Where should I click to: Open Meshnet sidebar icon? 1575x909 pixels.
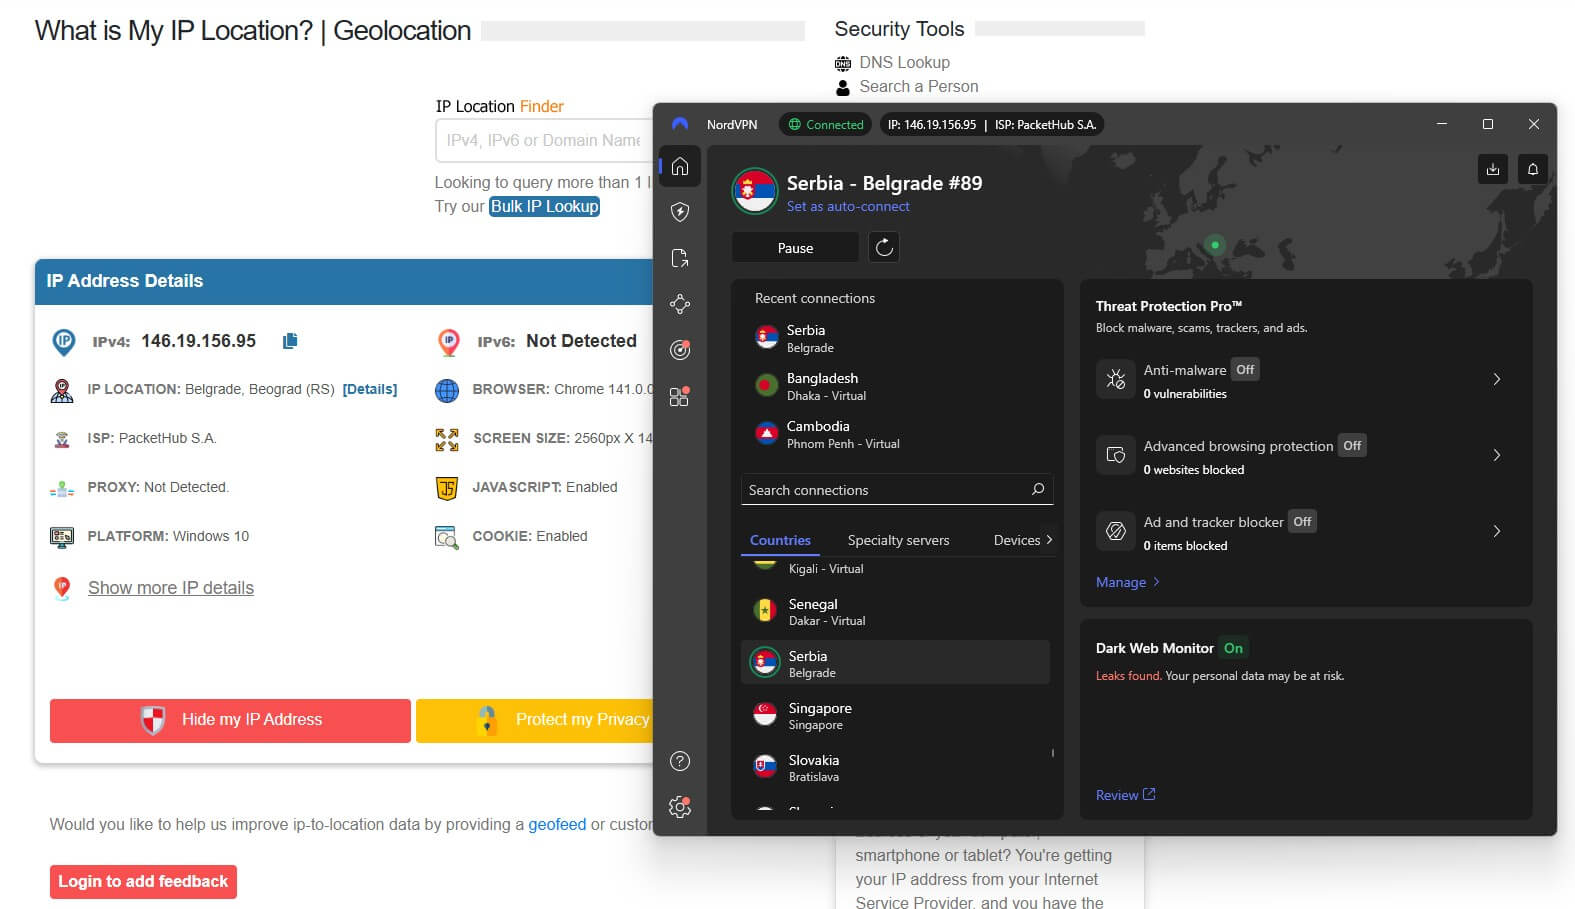pyautogui.click(x=680, y=304)
